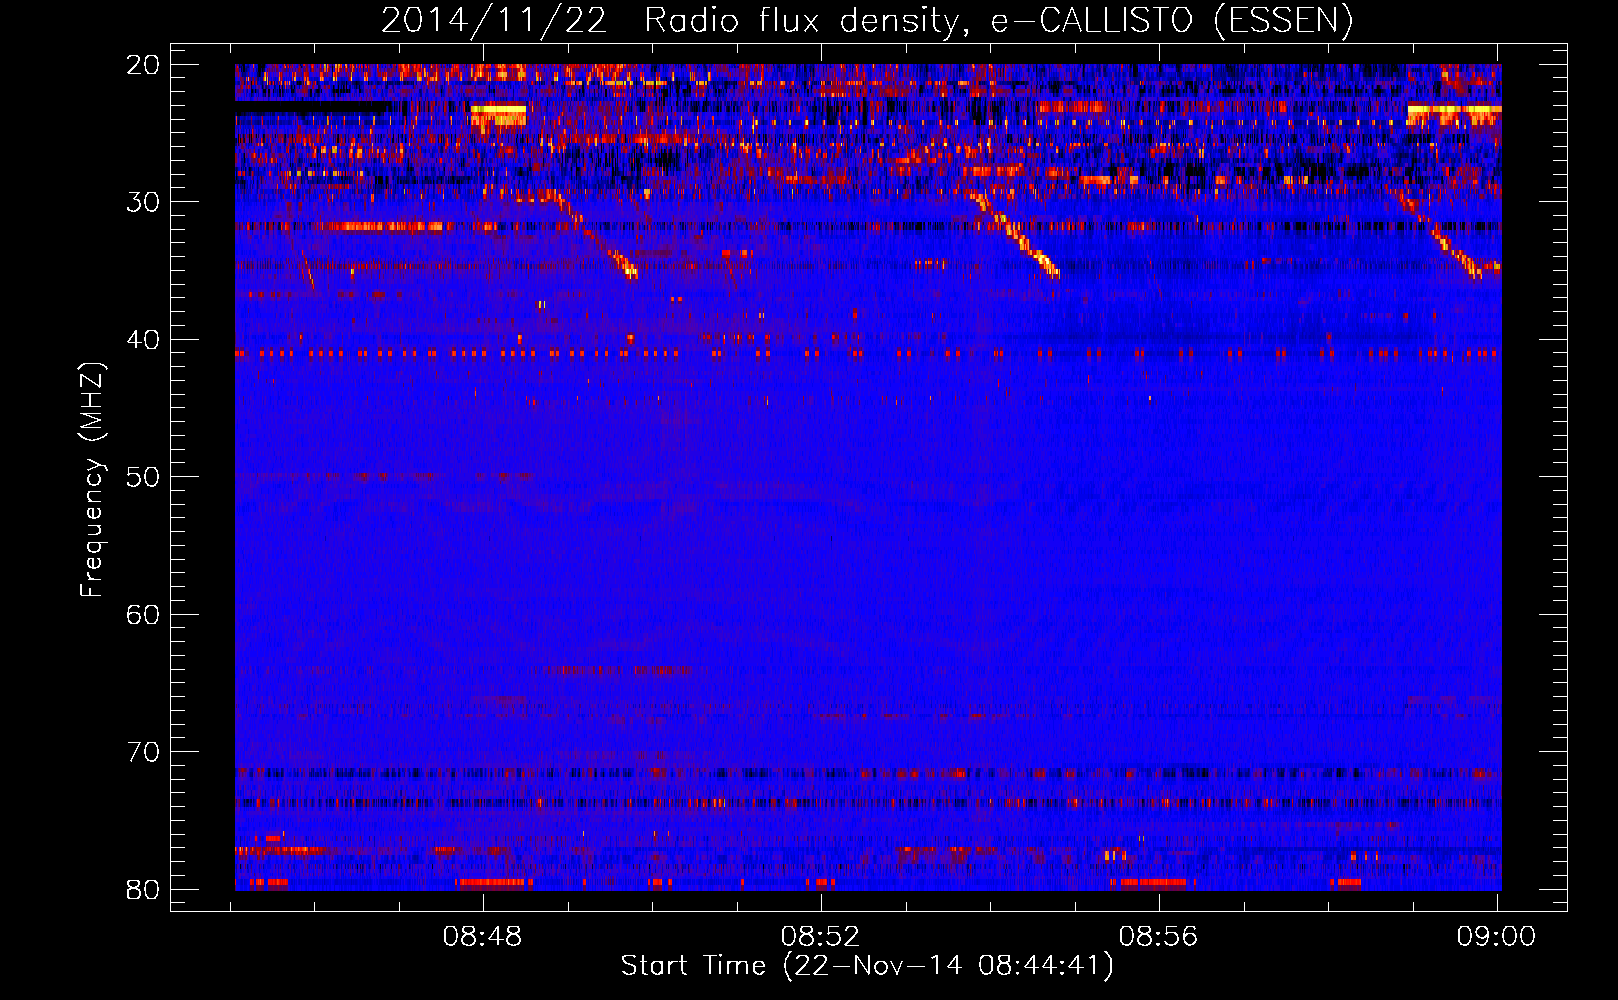The image size is (1618, 1000).
Task: Click the frequency tick label 80
Action: coord(143,889)
